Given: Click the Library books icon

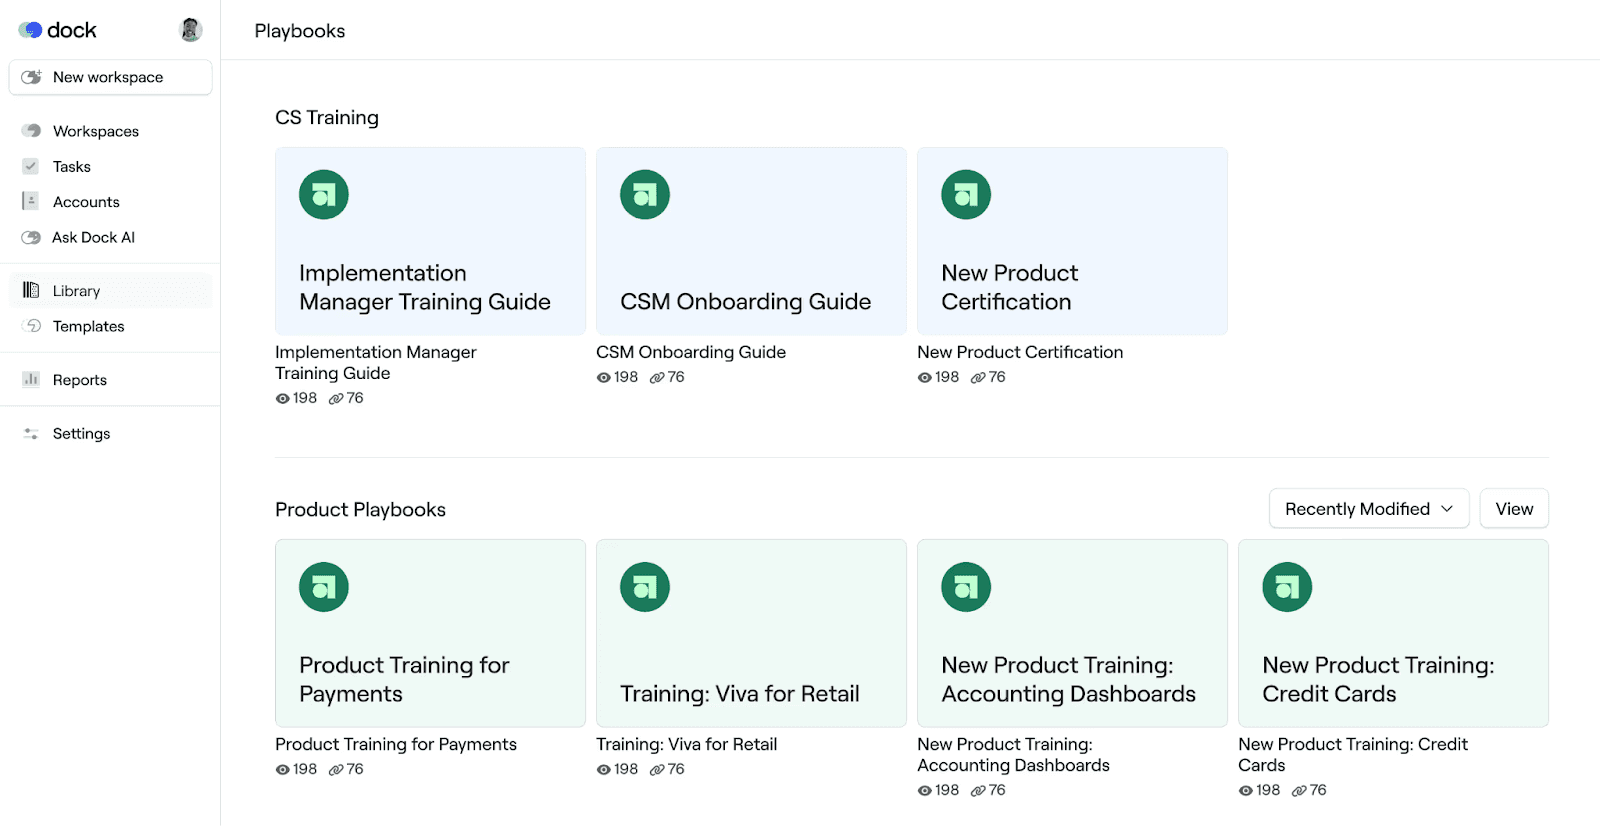Looking at the screenshot, I should pyautogui.click(x=31, y=290).
